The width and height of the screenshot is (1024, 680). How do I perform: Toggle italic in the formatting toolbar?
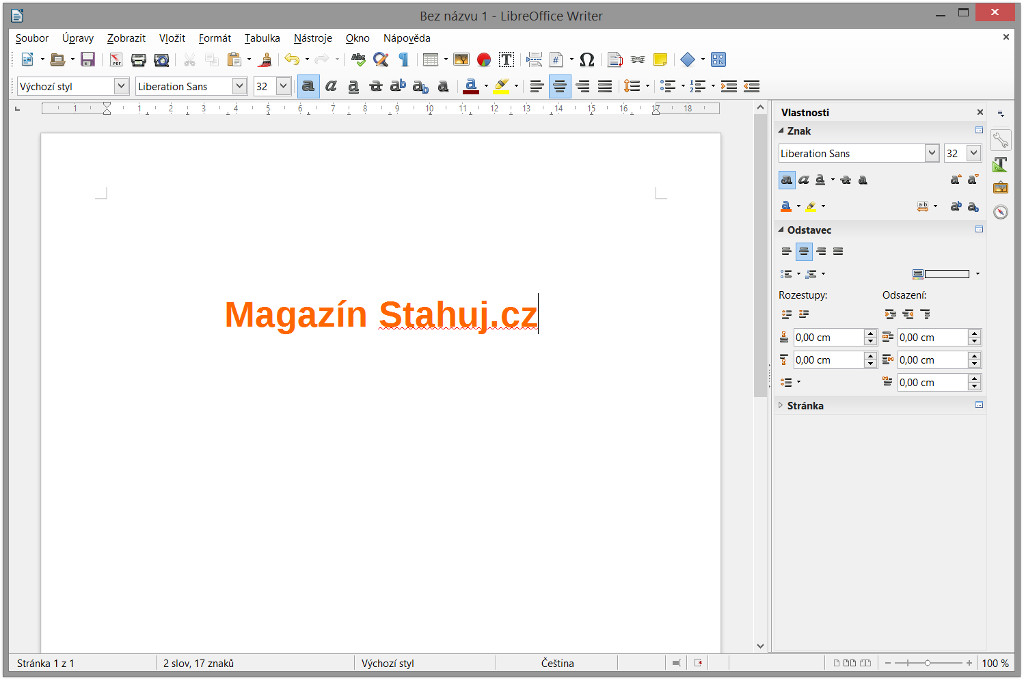(x=331, y=86)
